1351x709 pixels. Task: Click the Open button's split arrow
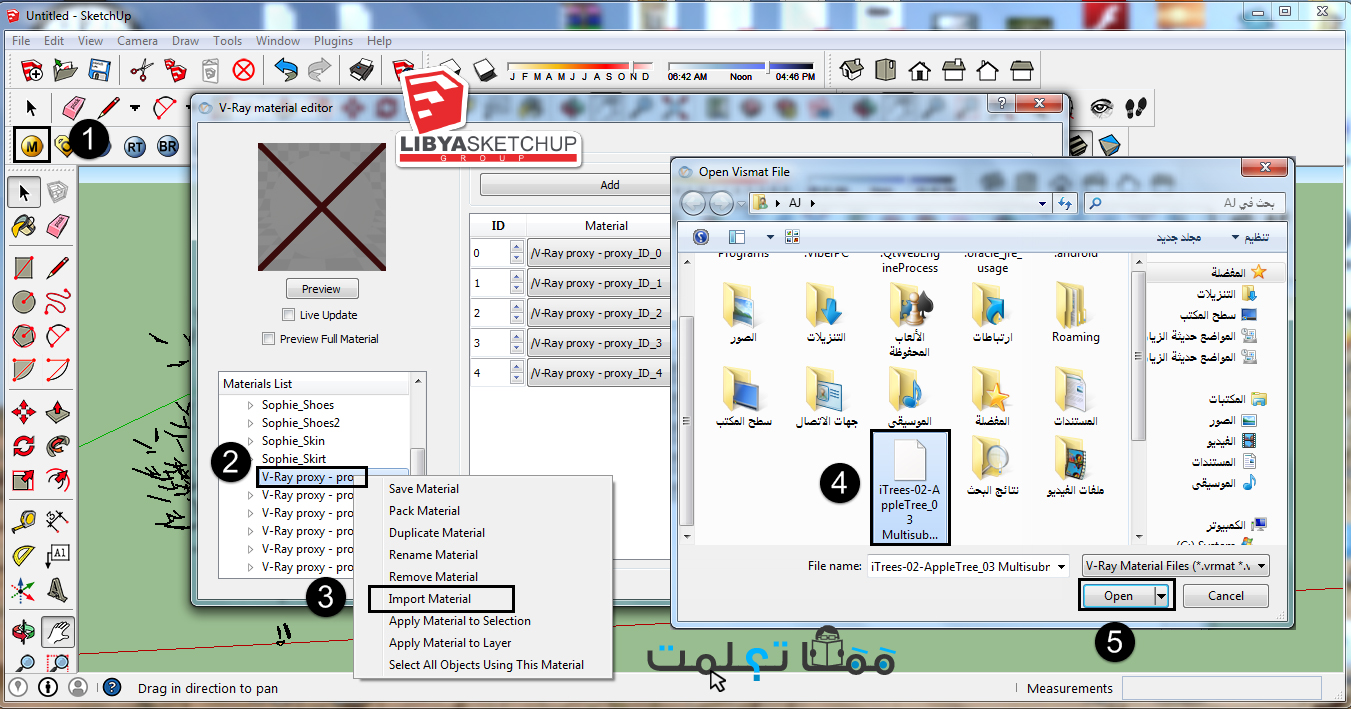click(1162, 596)
